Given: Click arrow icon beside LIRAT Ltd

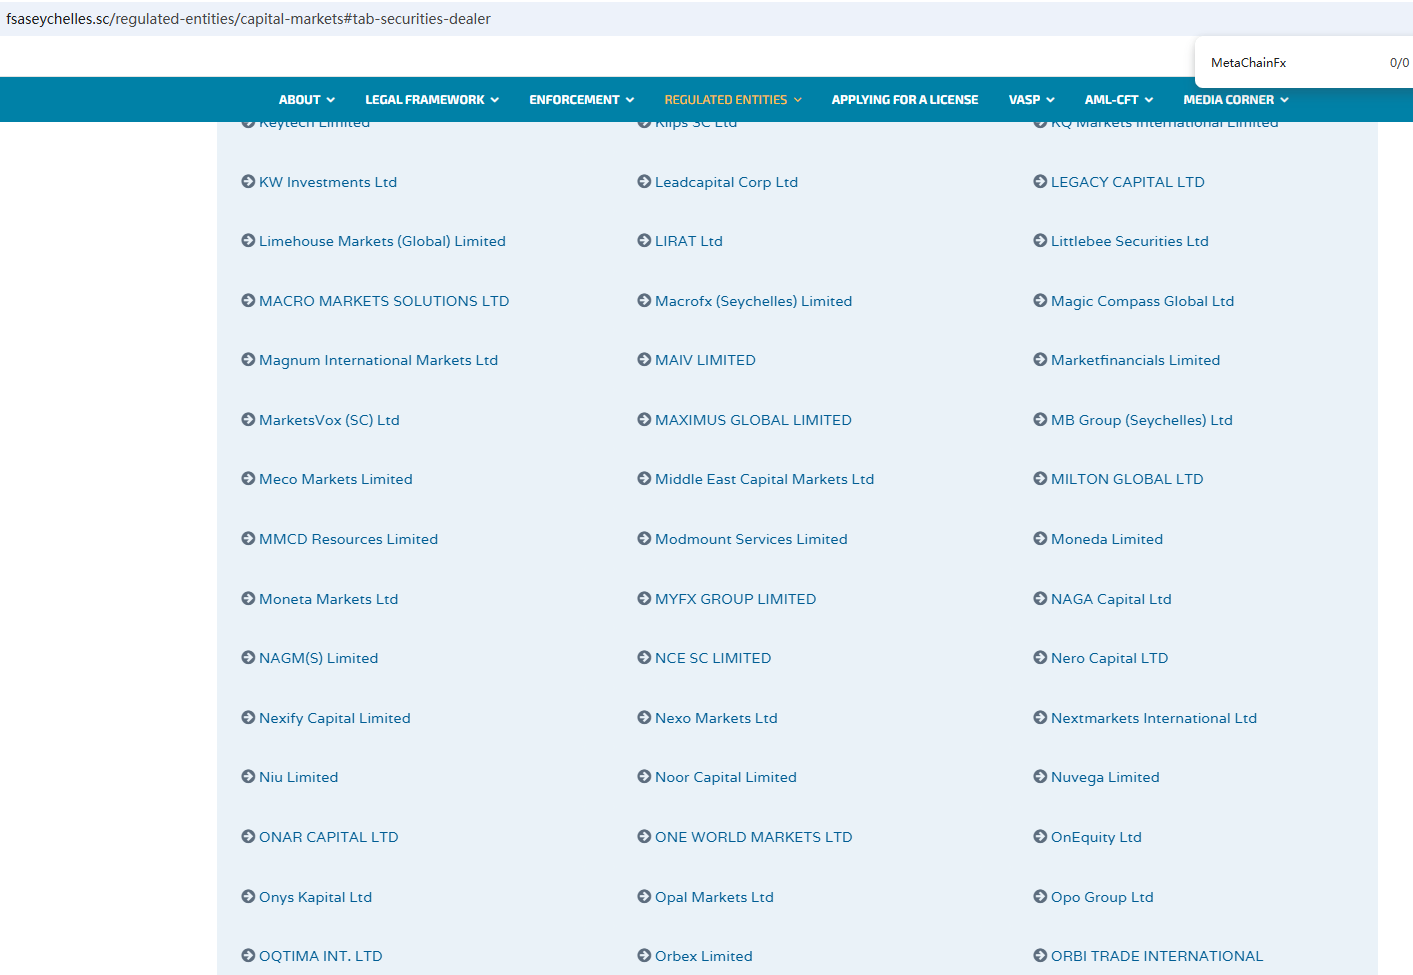Looking at the screenshot, I should point(644,241).
